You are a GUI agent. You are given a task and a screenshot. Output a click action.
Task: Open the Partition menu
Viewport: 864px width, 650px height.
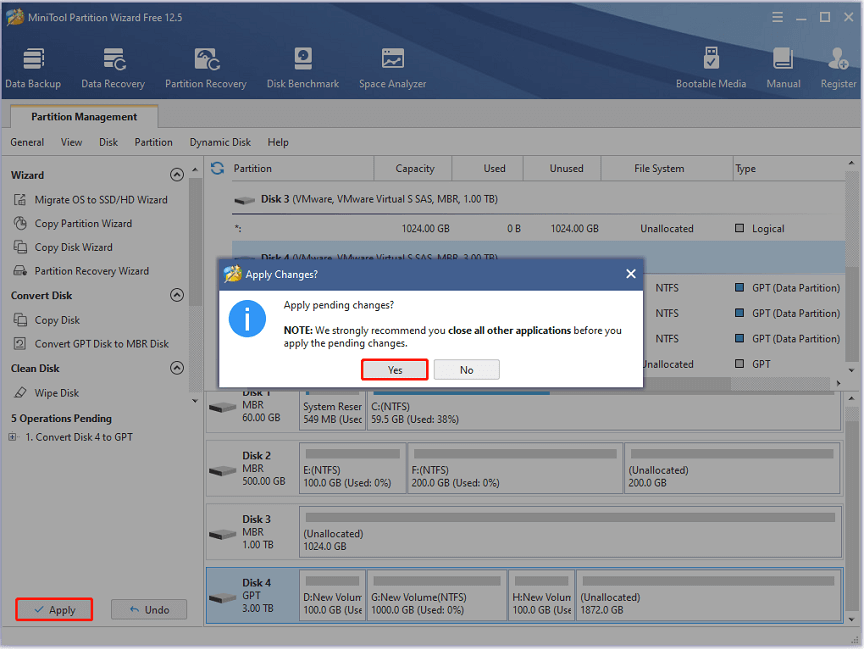[x=153, y=143]
